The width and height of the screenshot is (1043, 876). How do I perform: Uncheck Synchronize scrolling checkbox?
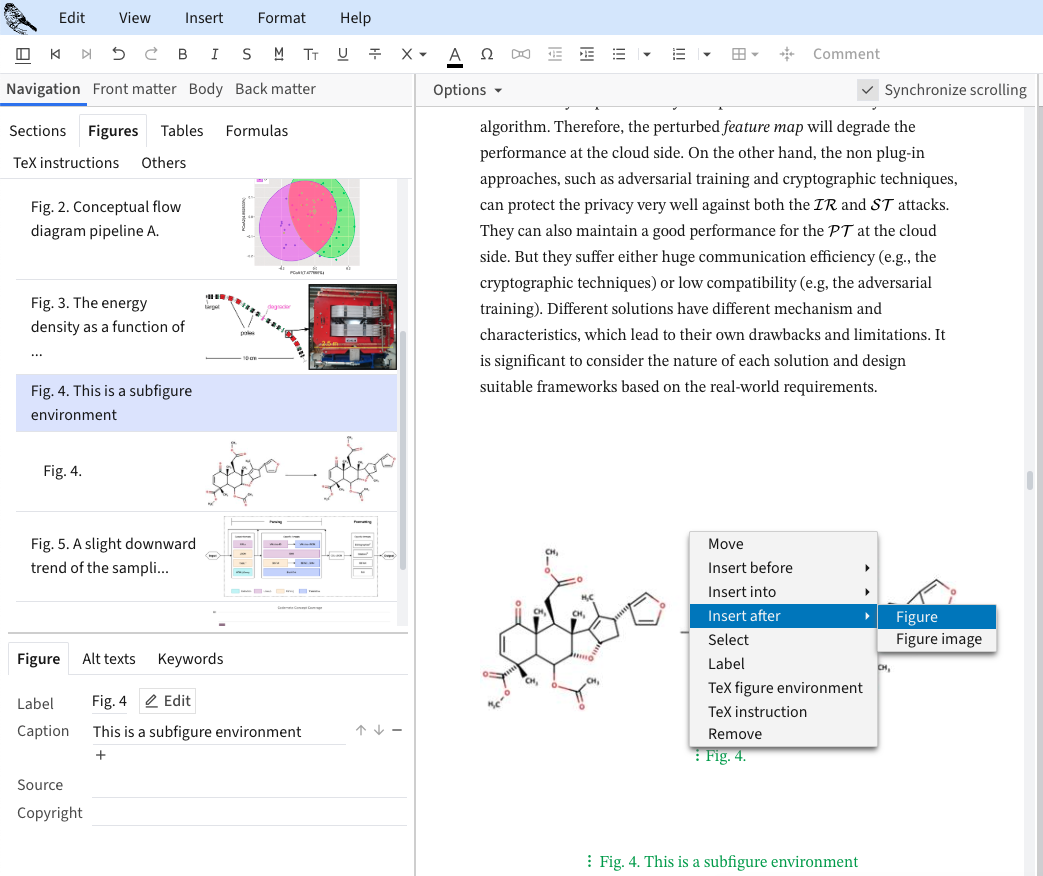[x=868, y=90]
